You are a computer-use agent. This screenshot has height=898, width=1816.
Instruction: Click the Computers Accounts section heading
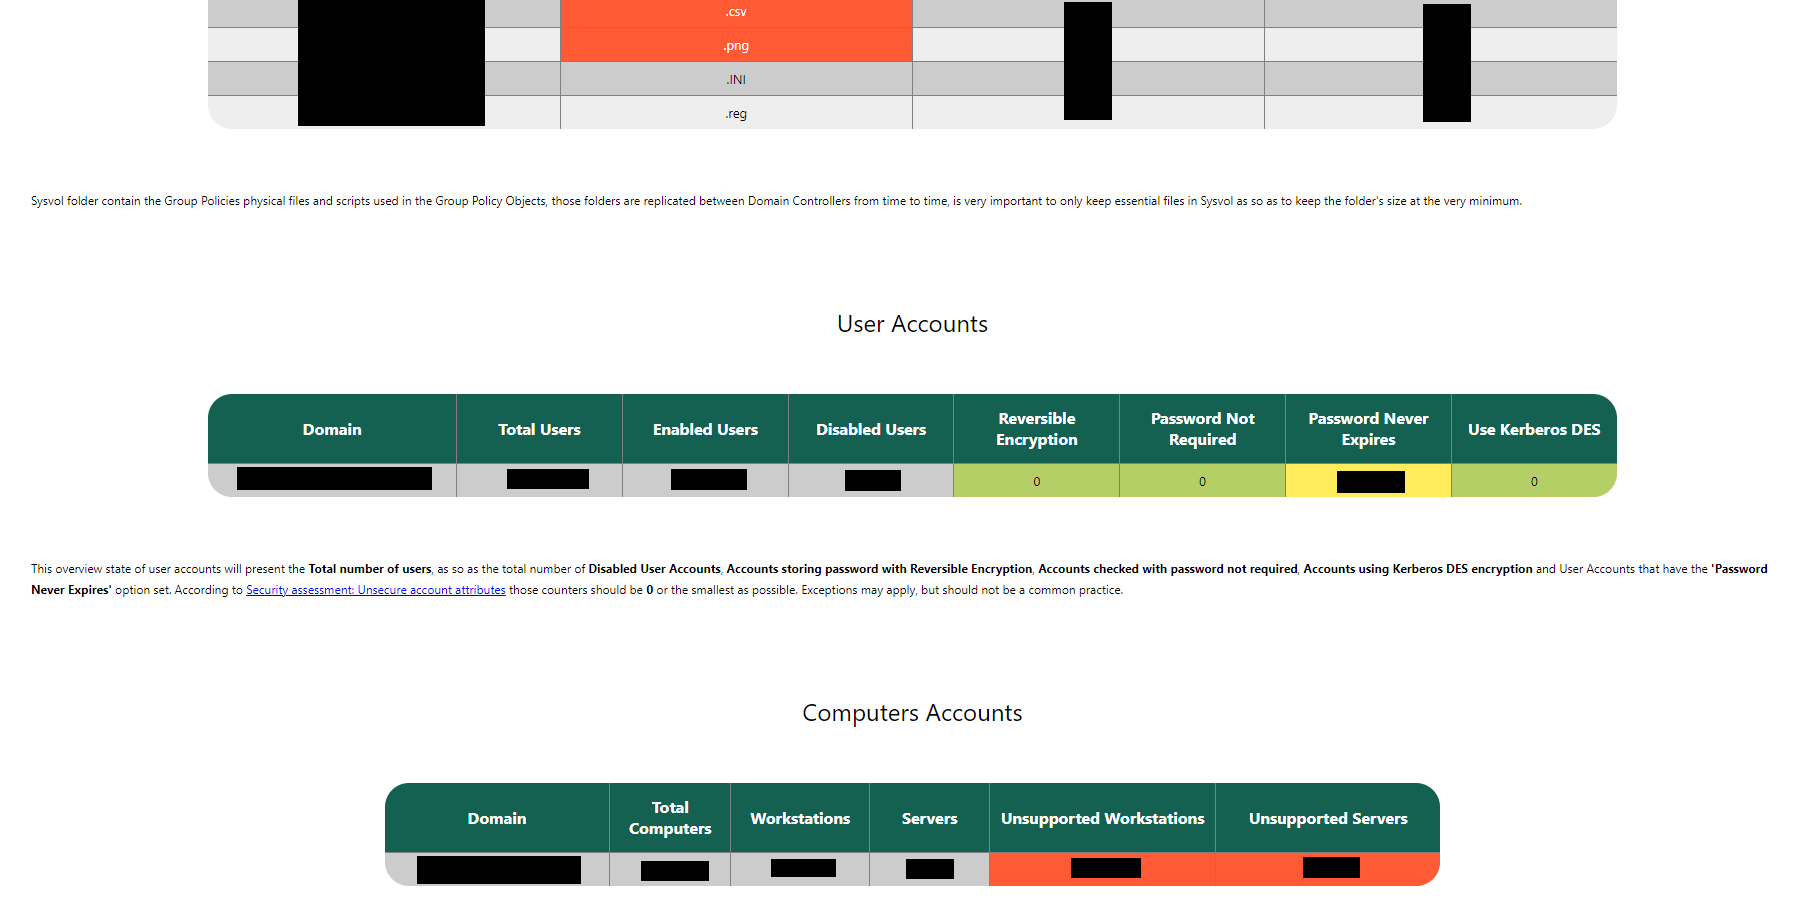(x=912, y=713)
